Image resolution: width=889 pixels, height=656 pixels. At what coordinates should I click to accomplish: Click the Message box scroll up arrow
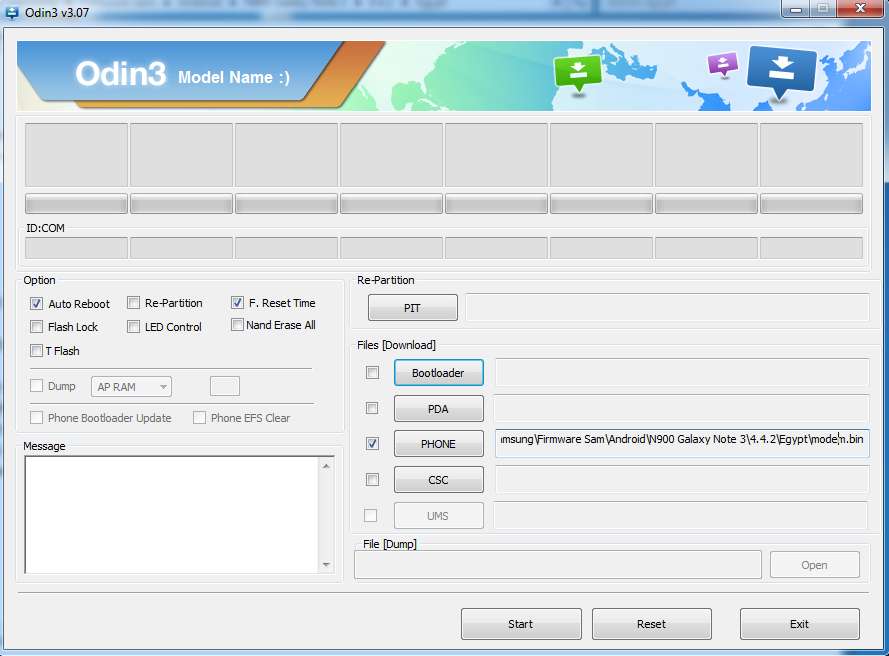pos(327,466)
